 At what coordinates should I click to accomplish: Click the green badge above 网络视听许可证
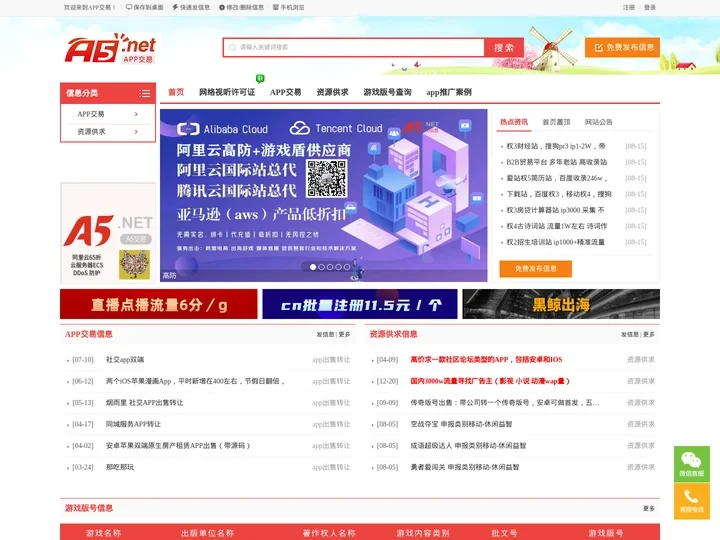pos(260,79)
